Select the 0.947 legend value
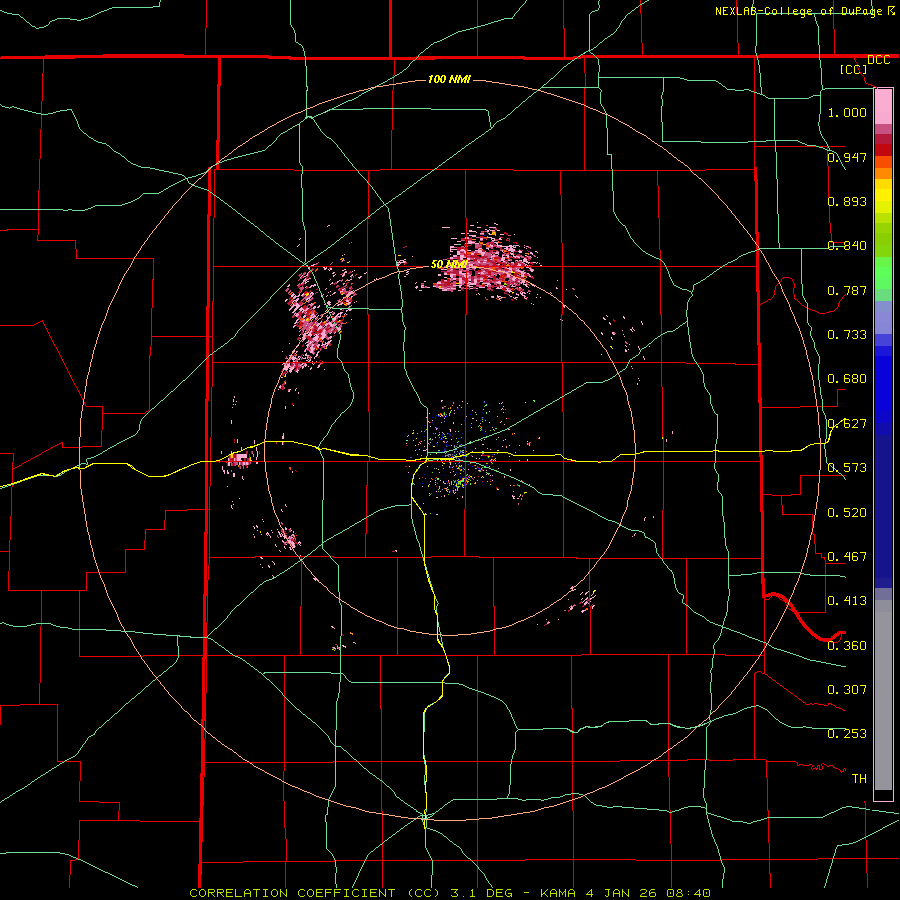Image resolution: width=900 pixels, height=900 pixels. tap(847, 157)
